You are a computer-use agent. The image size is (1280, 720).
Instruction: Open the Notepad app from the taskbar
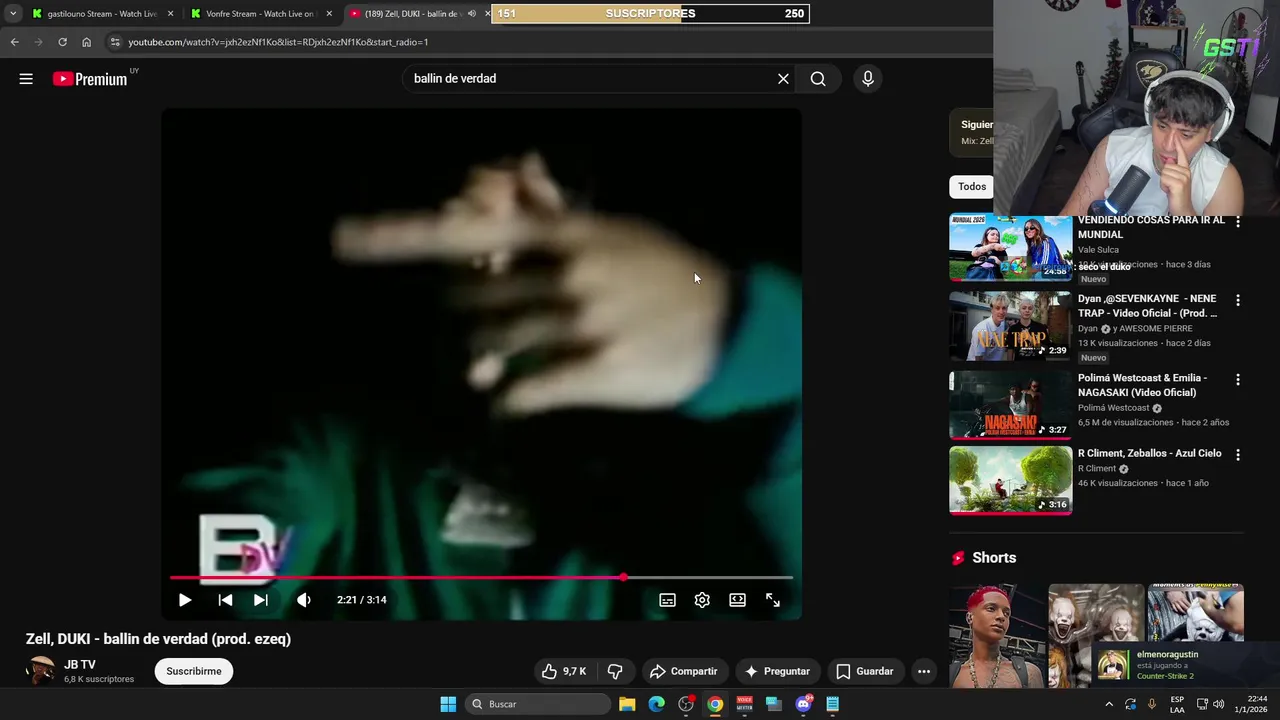(x=832, y=704)
